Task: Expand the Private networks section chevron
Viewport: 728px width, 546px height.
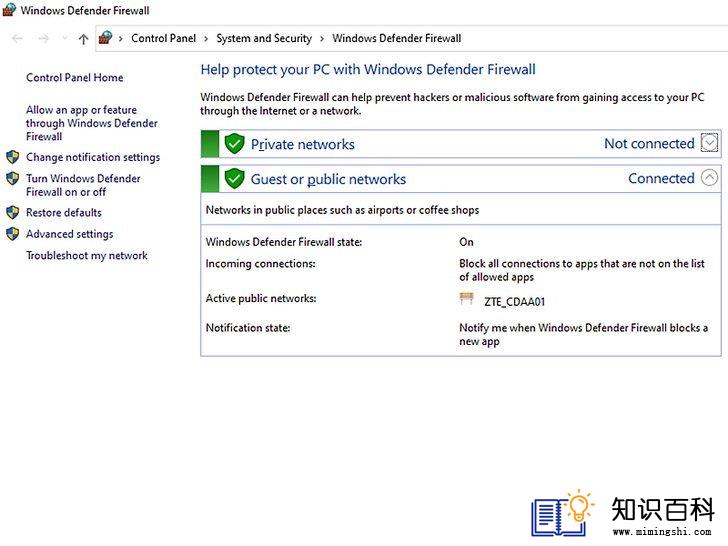Action: [x=709, y=143]
